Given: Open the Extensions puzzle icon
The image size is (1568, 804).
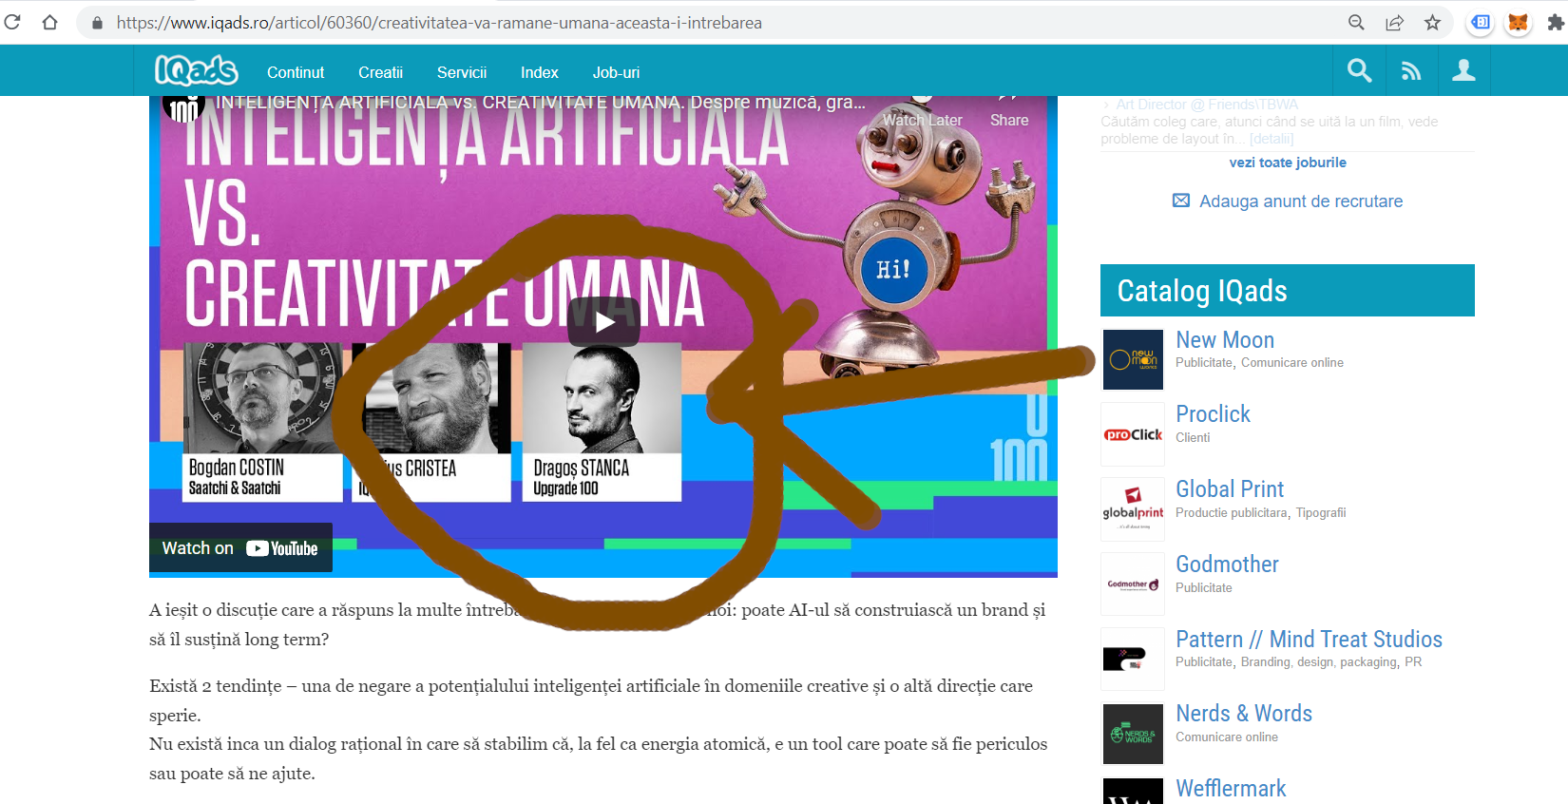Looking at the screenshot, I should (1556, 22).
